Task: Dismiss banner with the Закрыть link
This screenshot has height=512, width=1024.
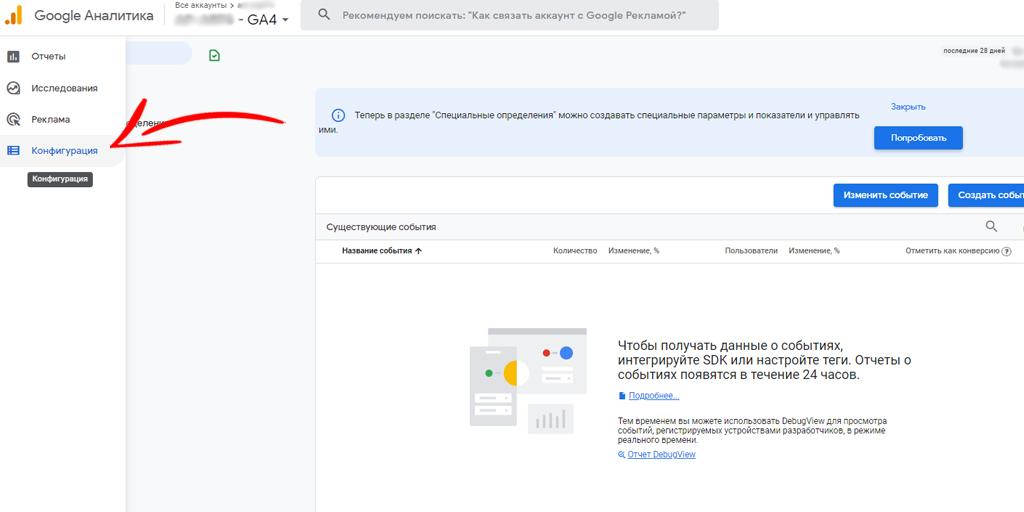Action: click(x=908, y=107)
